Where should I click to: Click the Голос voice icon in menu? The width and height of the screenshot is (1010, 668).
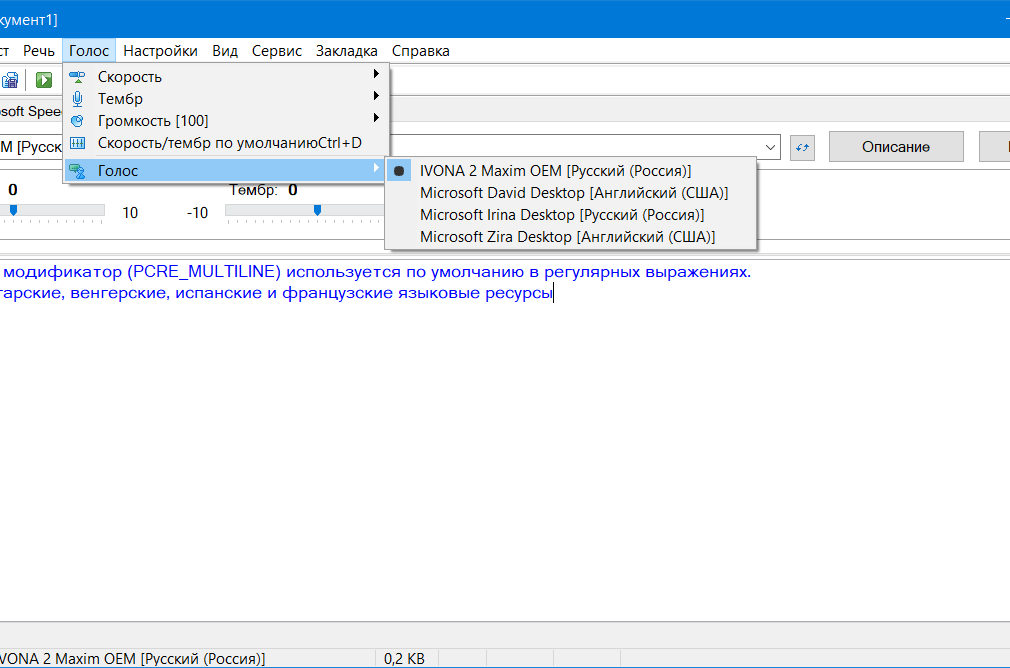[x=77, y=171]
